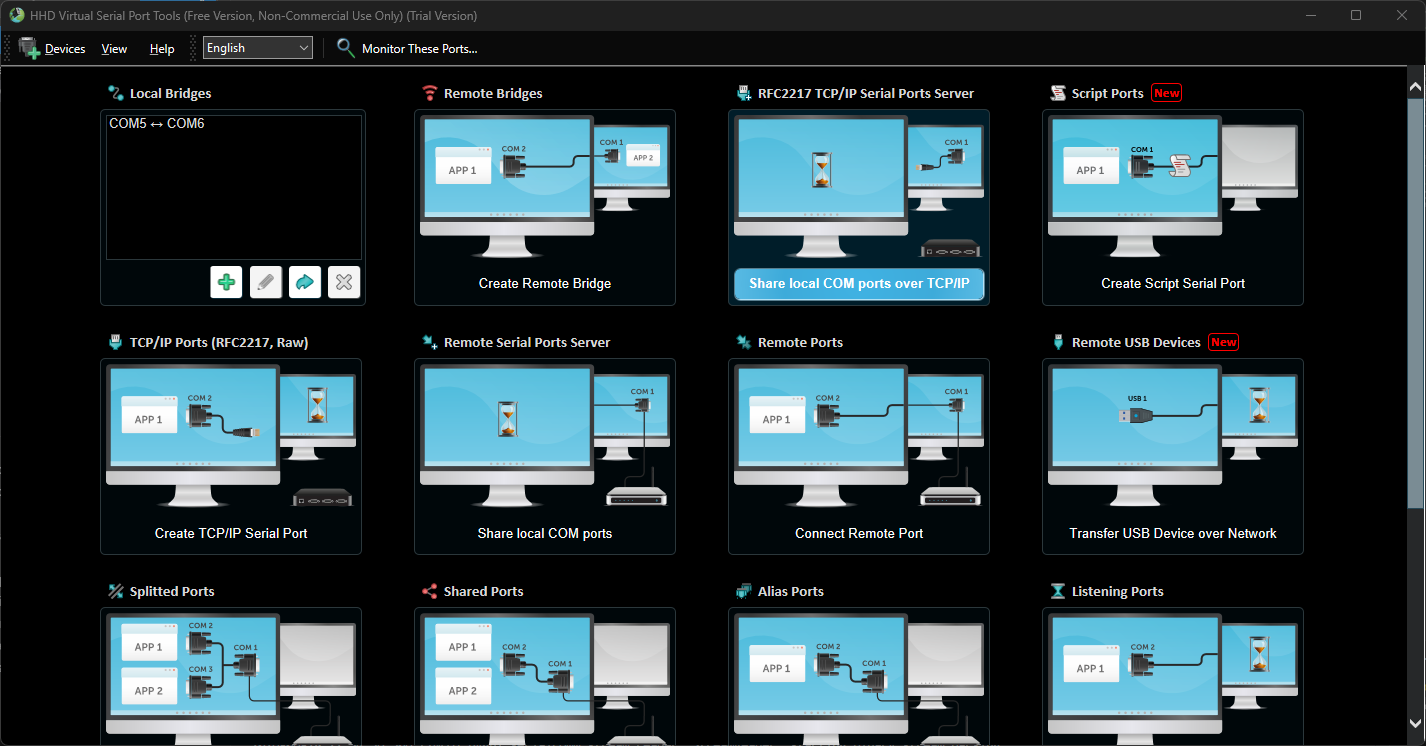The image size is (1426, 746).
Task: Click Create TCP/IP Serial Port label
Action: pos(231,533)
